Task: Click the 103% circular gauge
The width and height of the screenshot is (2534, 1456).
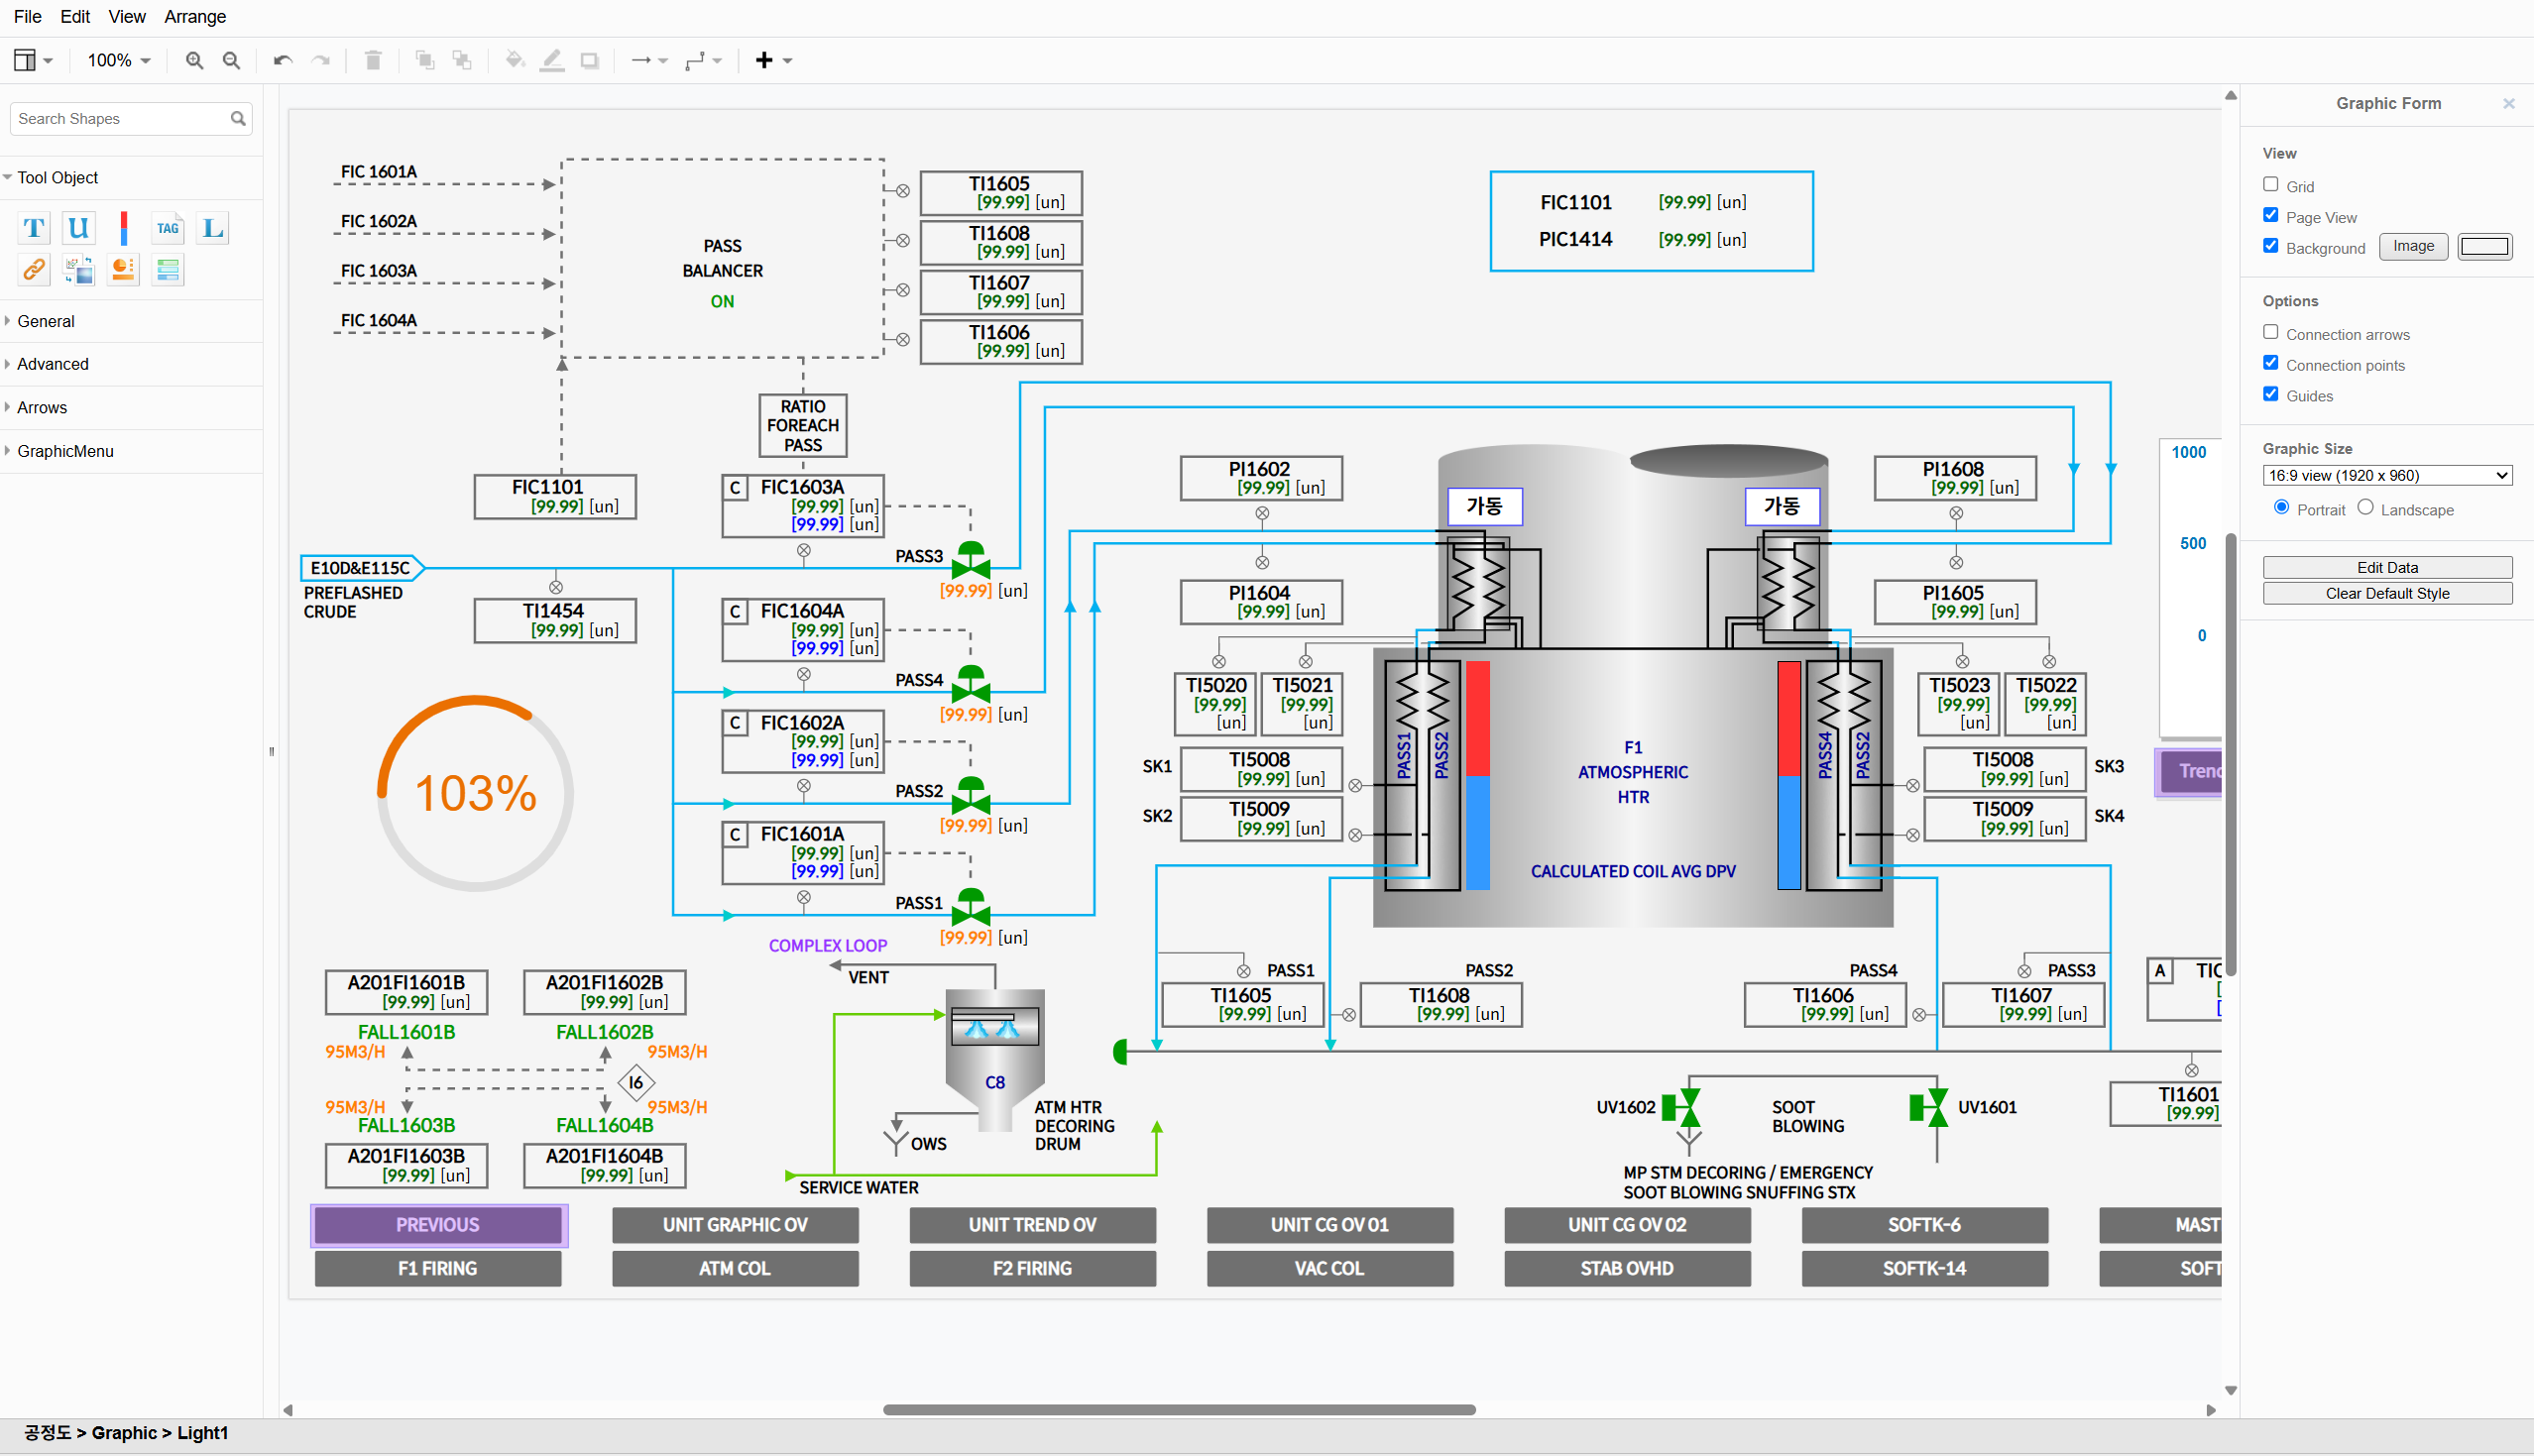Action: coord(475,793)
